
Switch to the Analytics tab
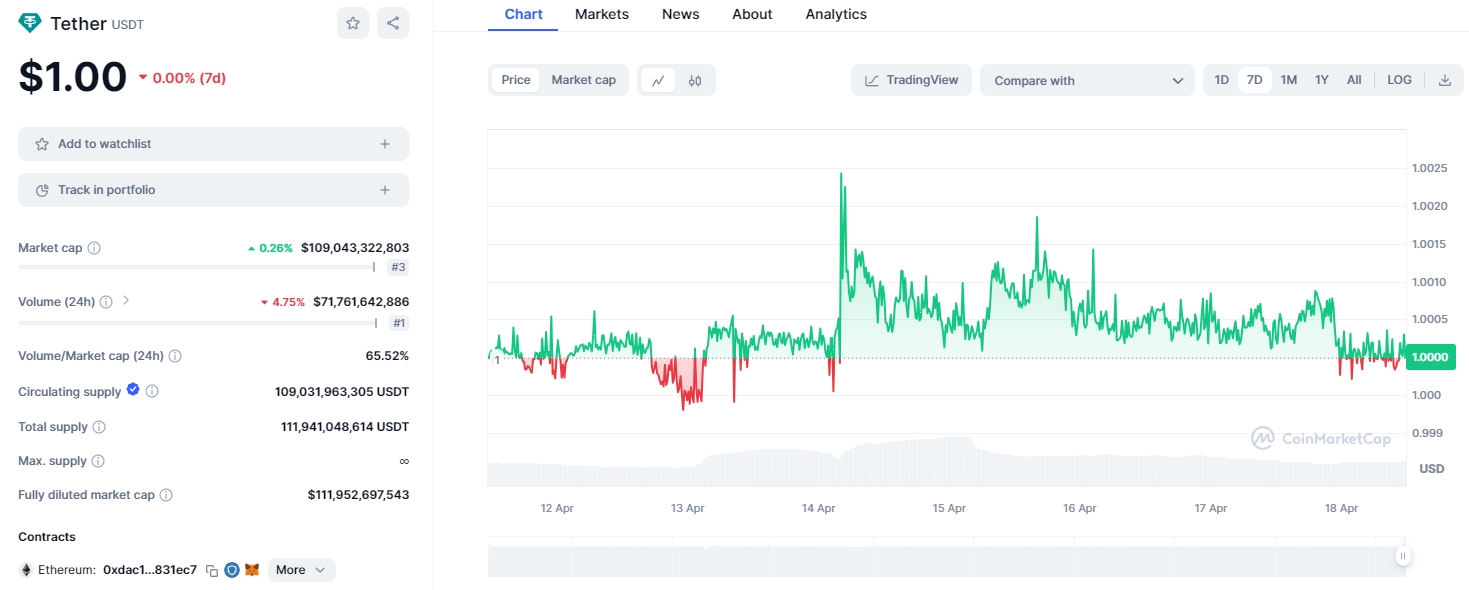(836, 14)
